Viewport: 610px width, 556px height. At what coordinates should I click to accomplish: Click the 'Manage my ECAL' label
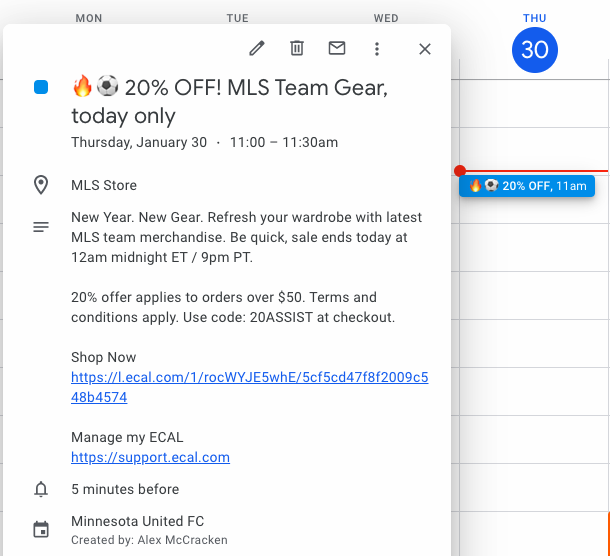pos(127,437)
